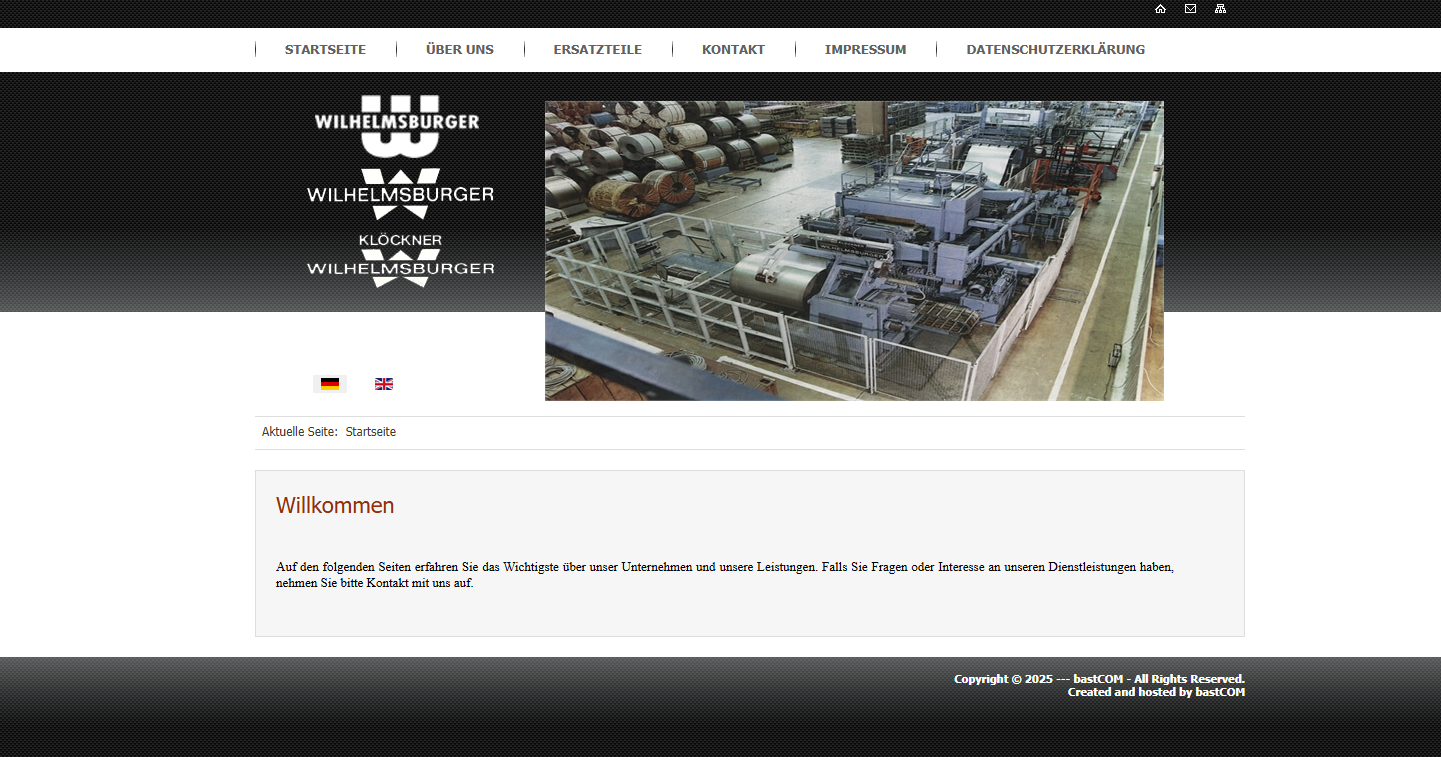This screenshot has width=1441, height=769.
Task: Switch language using the German flag
Action: [330, 384]
